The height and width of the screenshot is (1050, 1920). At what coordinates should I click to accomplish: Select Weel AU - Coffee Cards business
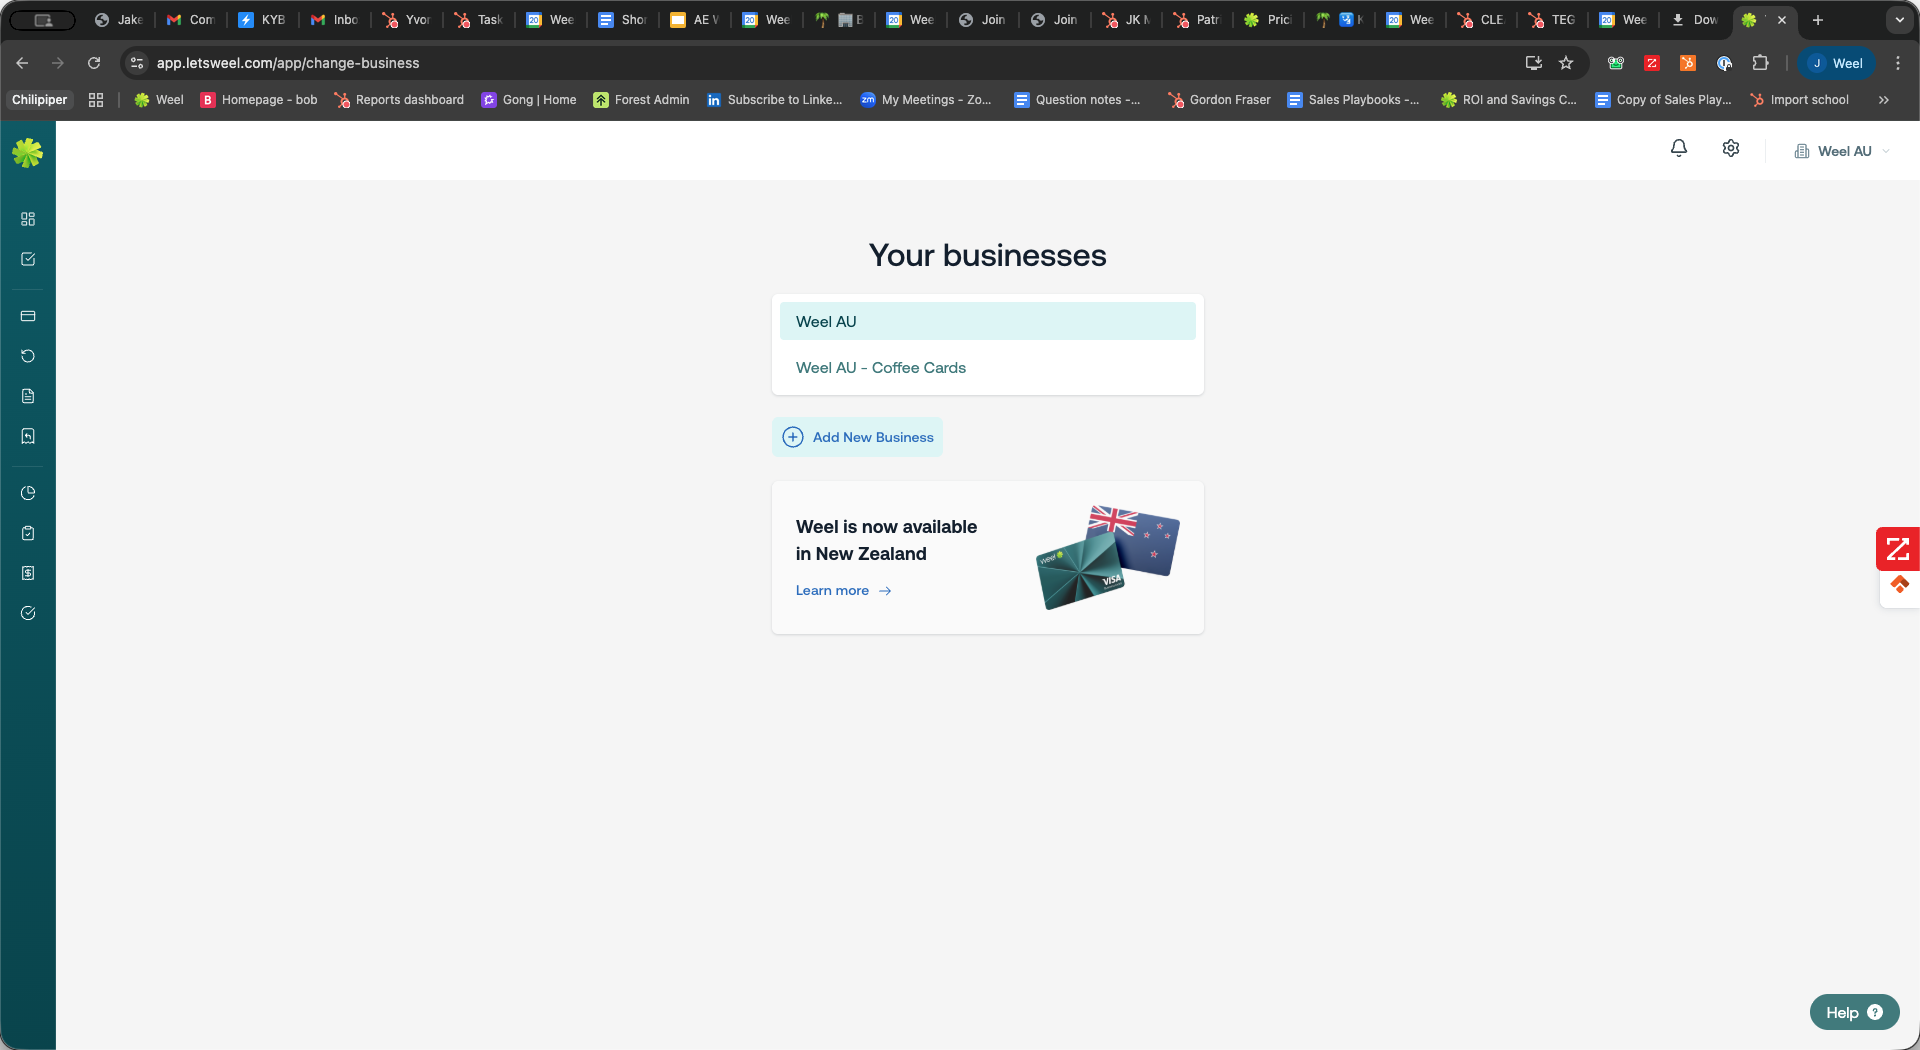pyautogui.click(x=881, y=368)
